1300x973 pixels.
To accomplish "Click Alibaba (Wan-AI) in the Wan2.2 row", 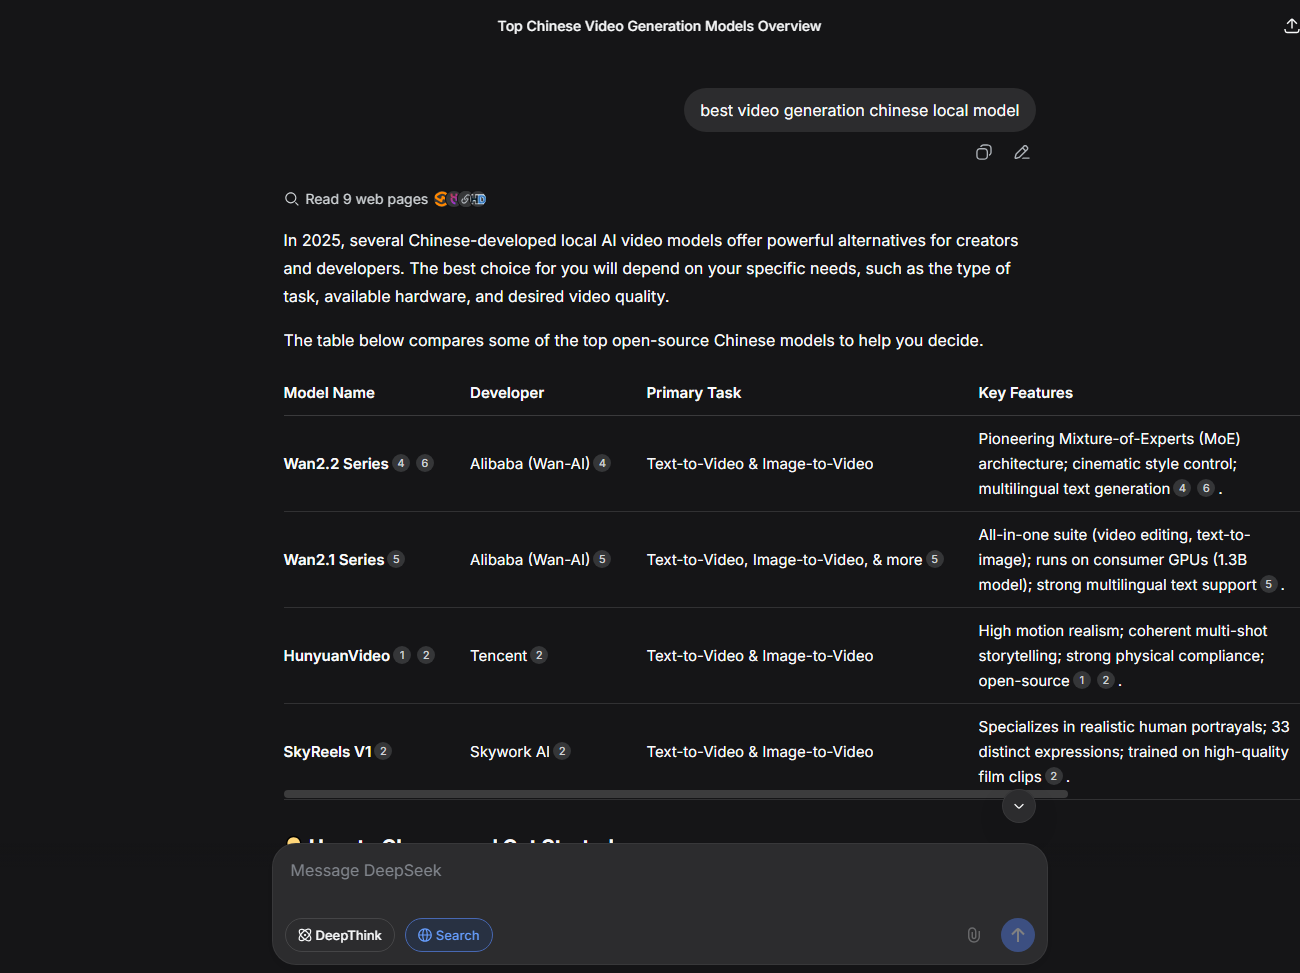I will 530,464.
